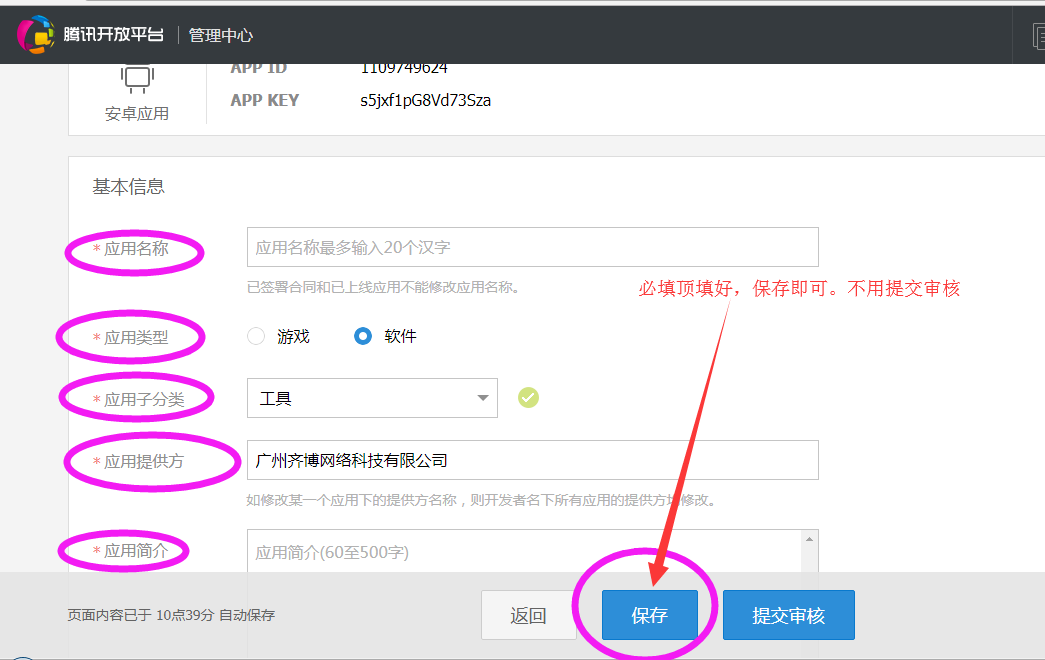Click the 应用简介 scrollbar up arrow

(810, 539)
